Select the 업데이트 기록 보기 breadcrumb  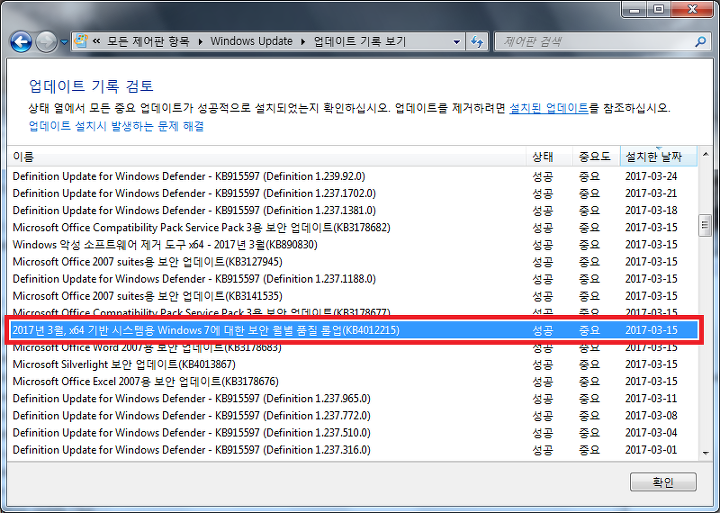coord(360,41)
